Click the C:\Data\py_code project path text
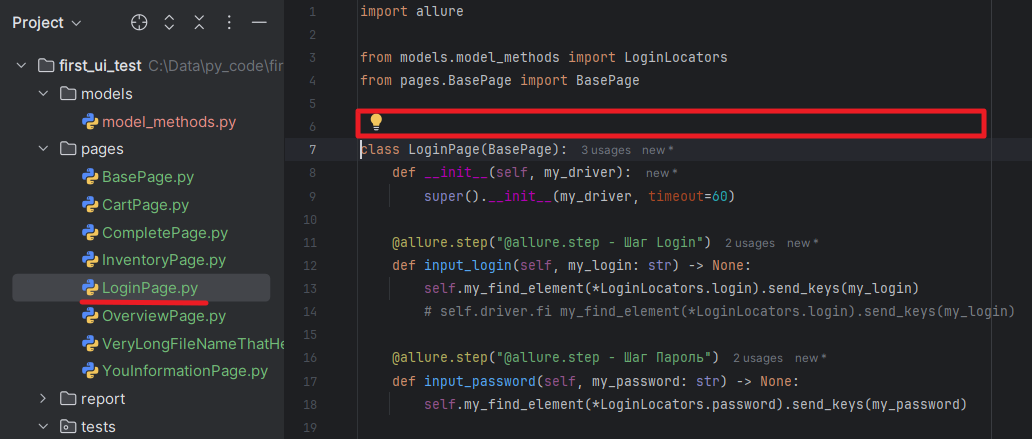 pos(216,66)
